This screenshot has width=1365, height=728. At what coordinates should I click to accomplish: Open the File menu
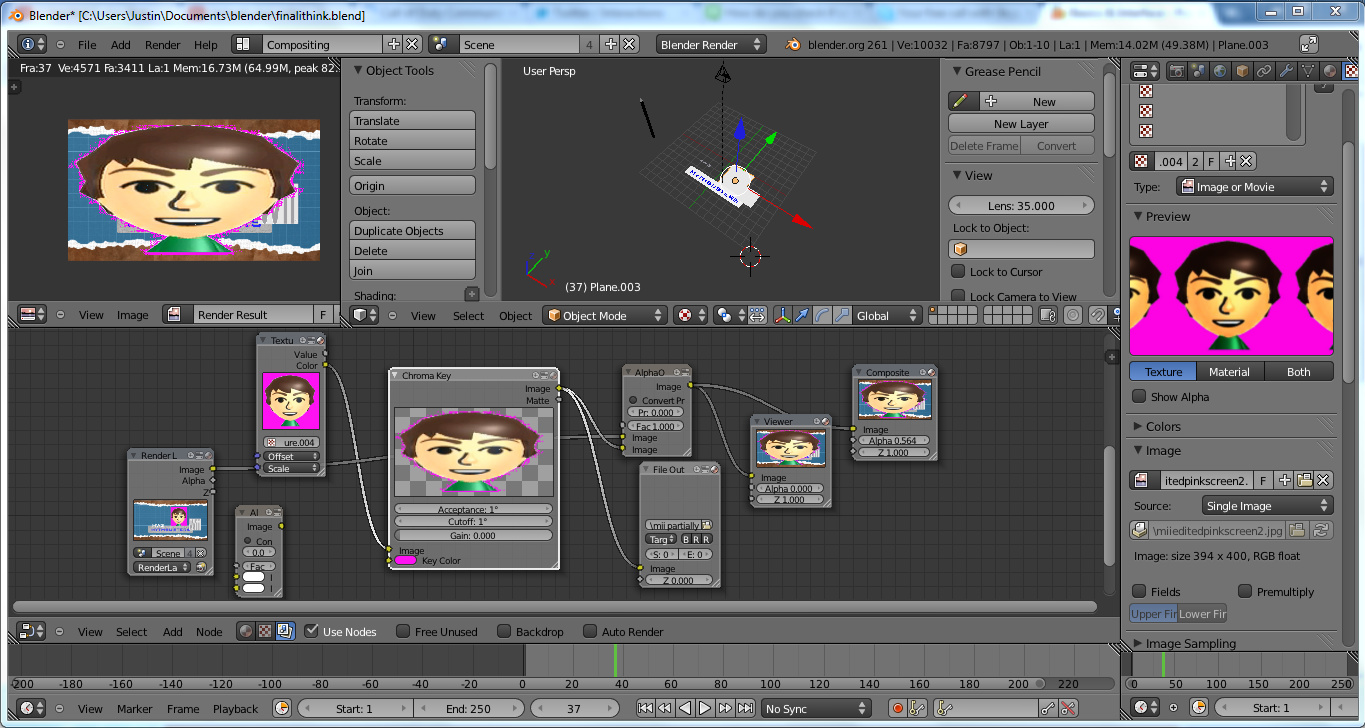pos(87,45)
